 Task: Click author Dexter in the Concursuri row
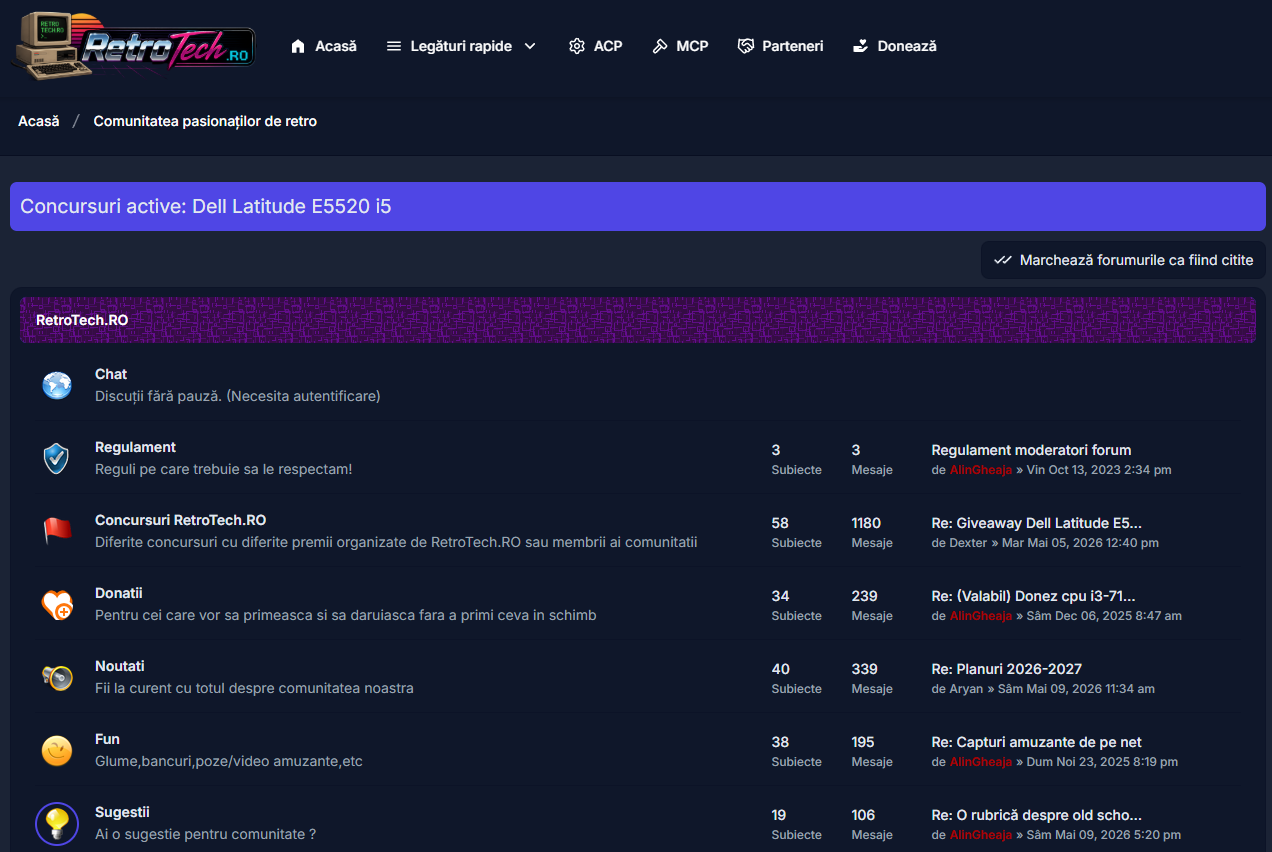click(x=968, y=543)
